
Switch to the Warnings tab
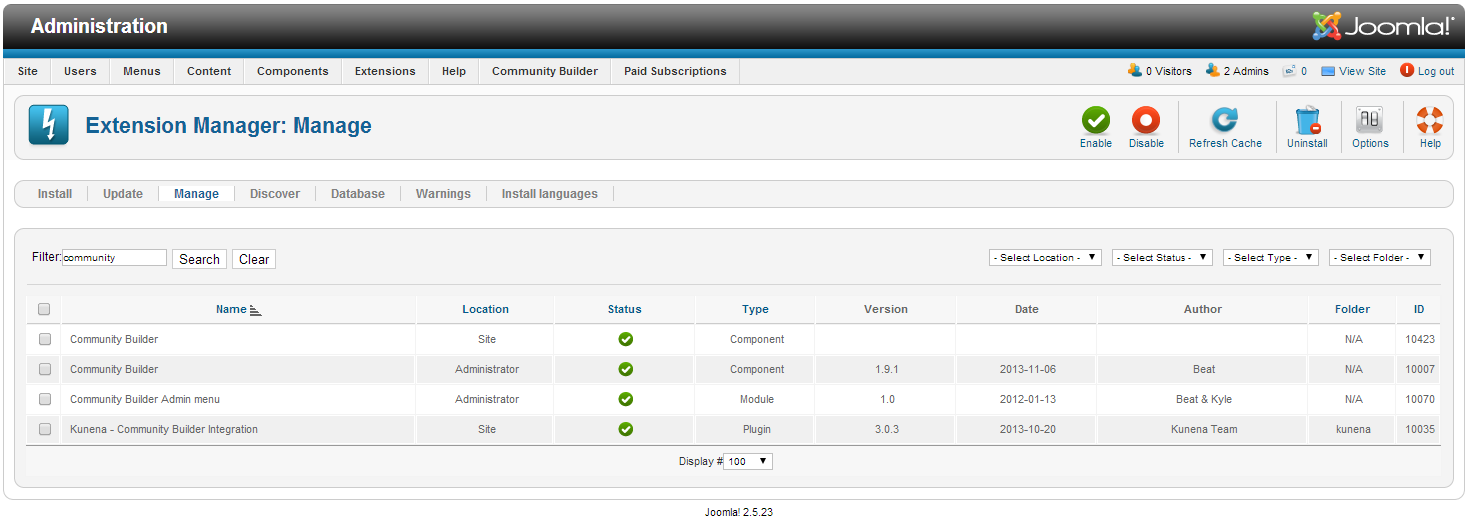(x=443, y=194)
